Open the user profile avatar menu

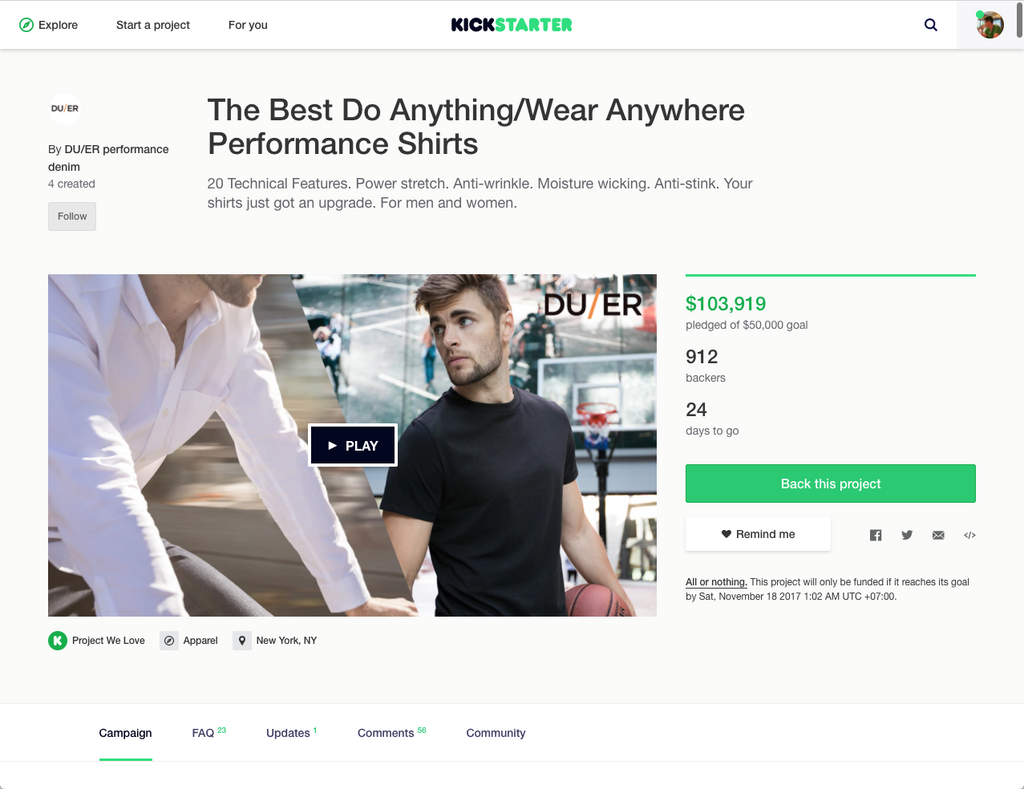[990, 25]
